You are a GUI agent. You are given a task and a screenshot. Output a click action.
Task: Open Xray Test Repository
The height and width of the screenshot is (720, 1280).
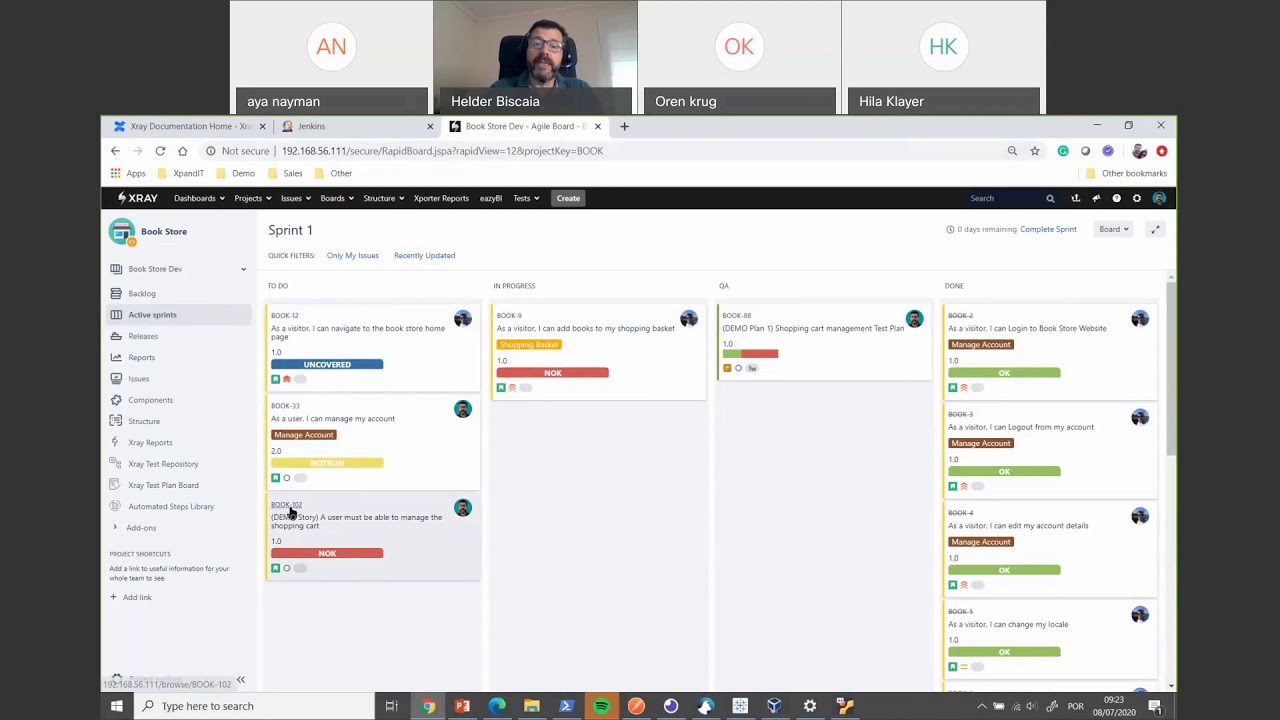(163, 464)
